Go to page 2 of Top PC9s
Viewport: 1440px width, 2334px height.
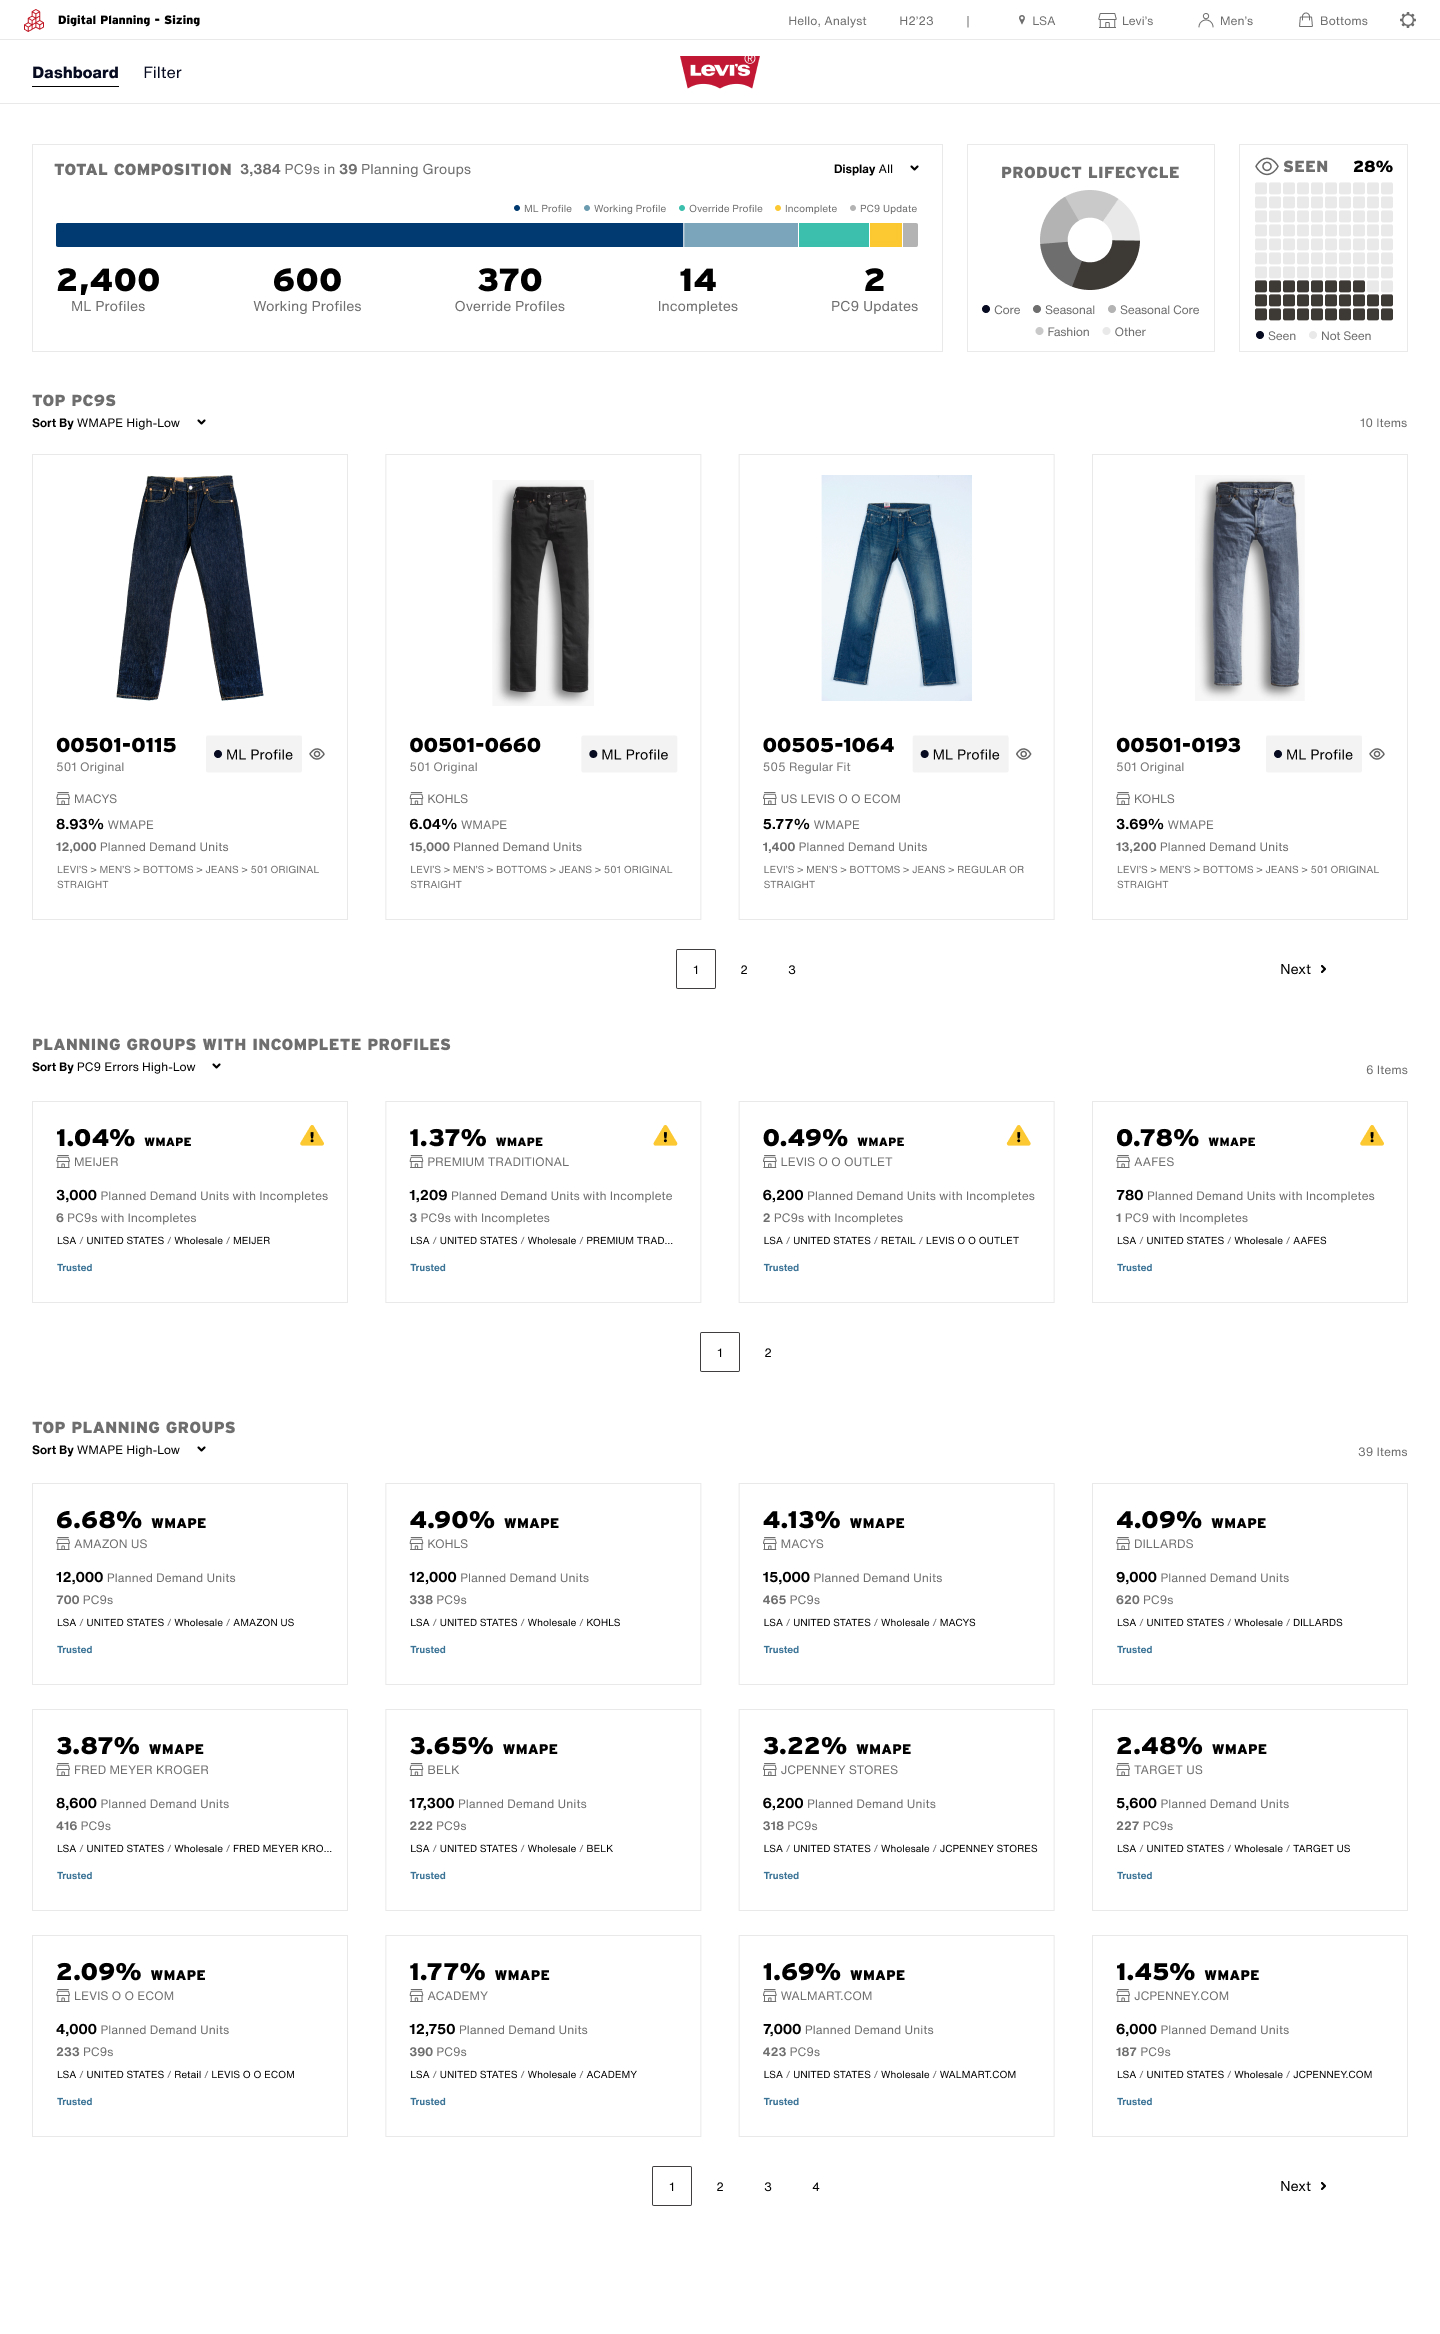click(743, 968)
